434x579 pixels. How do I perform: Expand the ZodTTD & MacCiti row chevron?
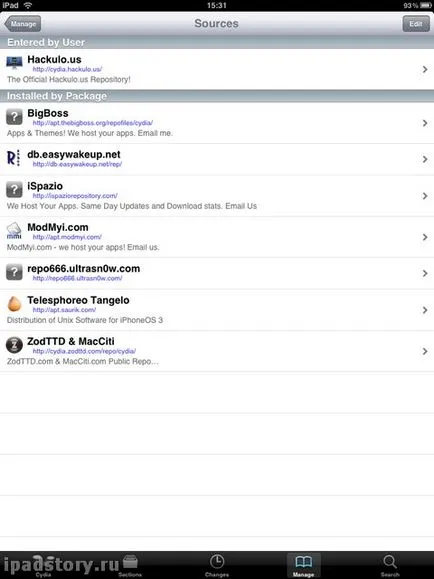click(x=425, y=351)
